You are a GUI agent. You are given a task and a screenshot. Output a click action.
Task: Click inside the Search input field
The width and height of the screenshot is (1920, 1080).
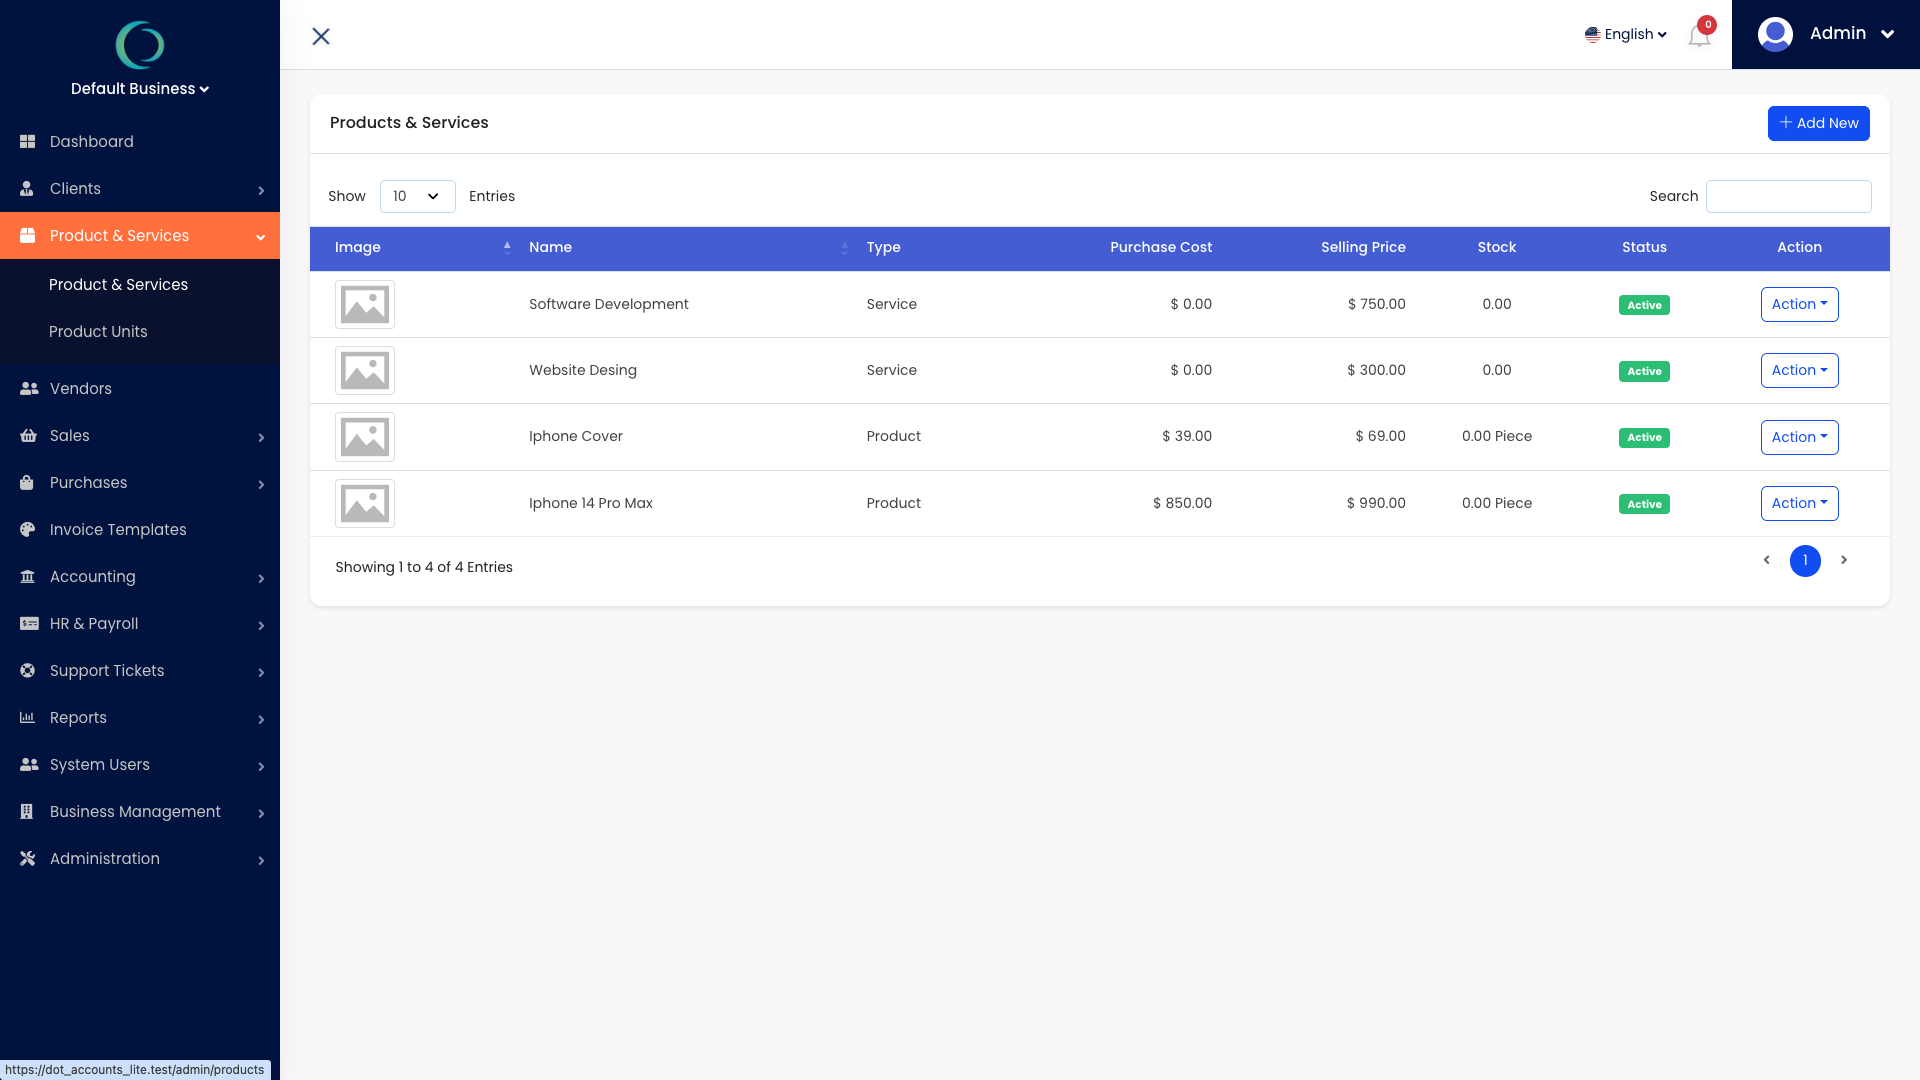point(1788,196)
